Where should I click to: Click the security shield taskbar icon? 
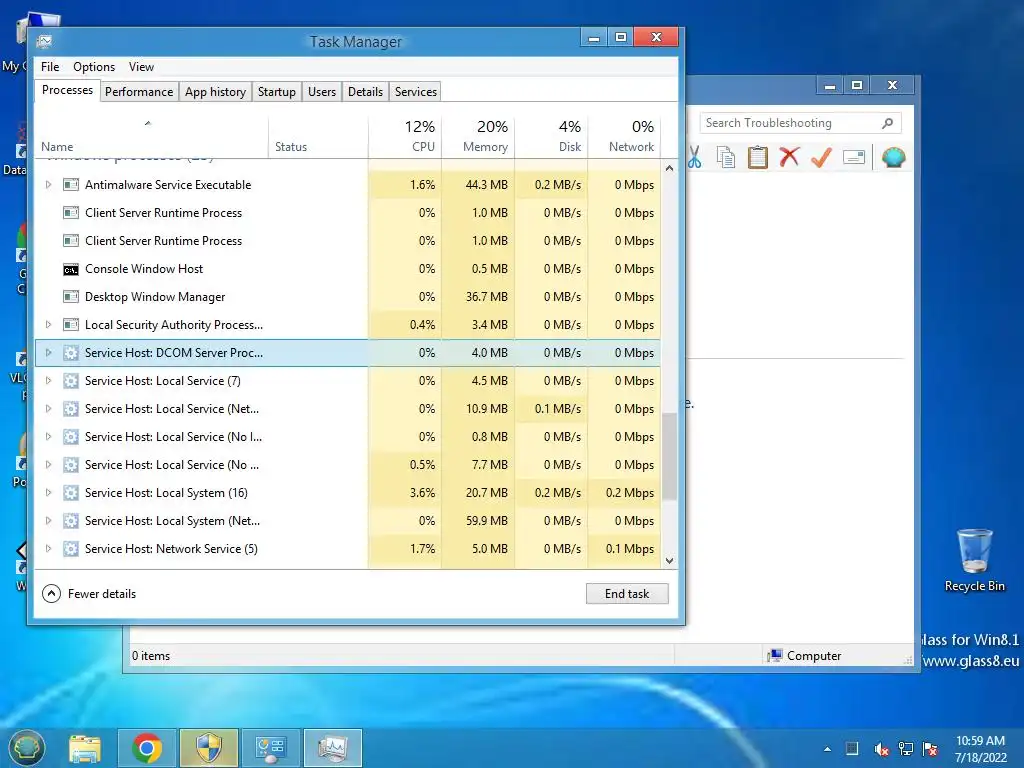pos(209,748)
